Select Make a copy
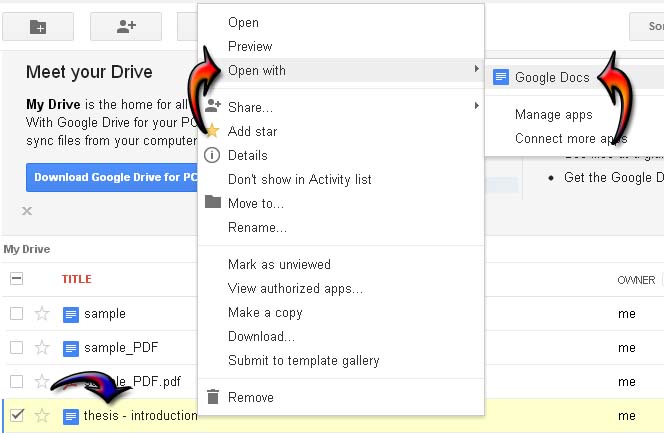This screenshot has height=437, width=664. coord(341,313)
